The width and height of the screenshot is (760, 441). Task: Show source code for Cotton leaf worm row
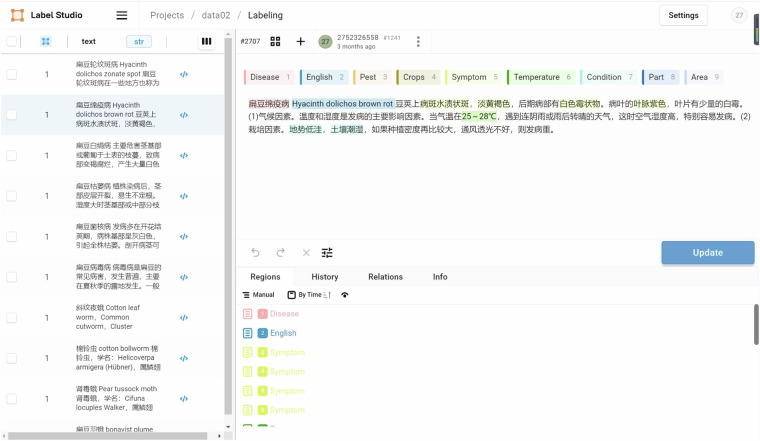pos(184,318)
